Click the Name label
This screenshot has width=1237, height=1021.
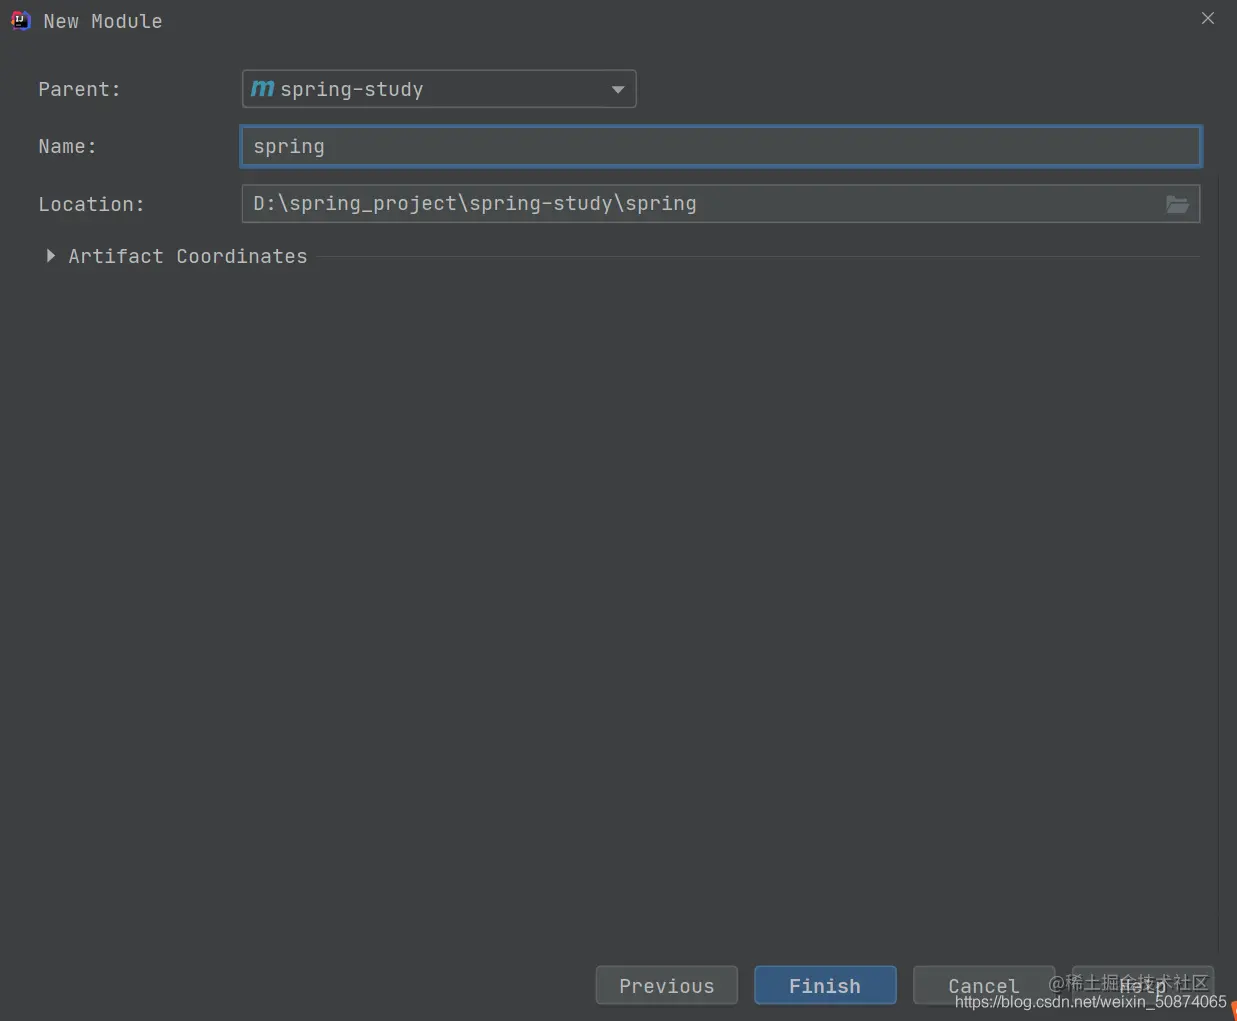67,146
